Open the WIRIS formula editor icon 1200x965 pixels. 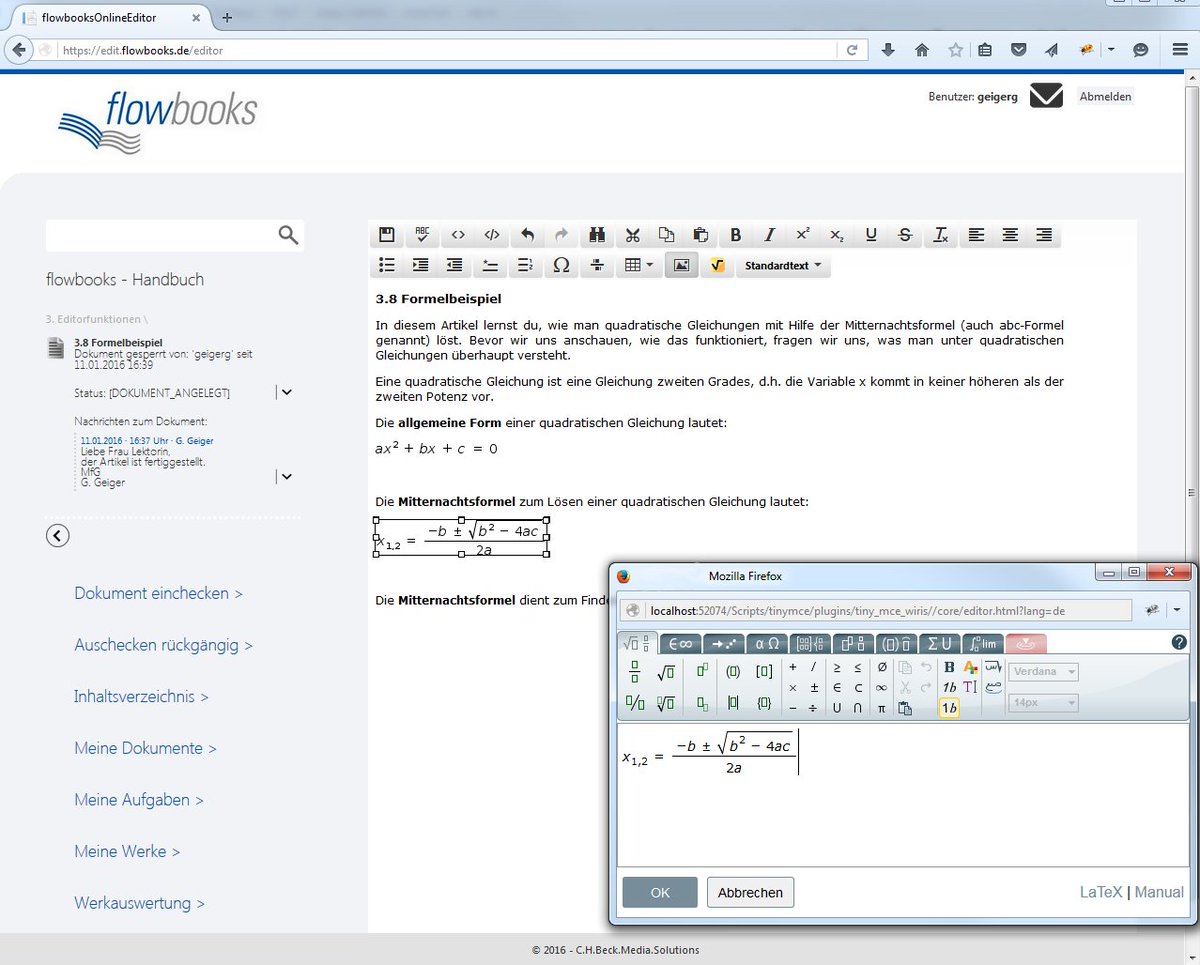(716, 265)
